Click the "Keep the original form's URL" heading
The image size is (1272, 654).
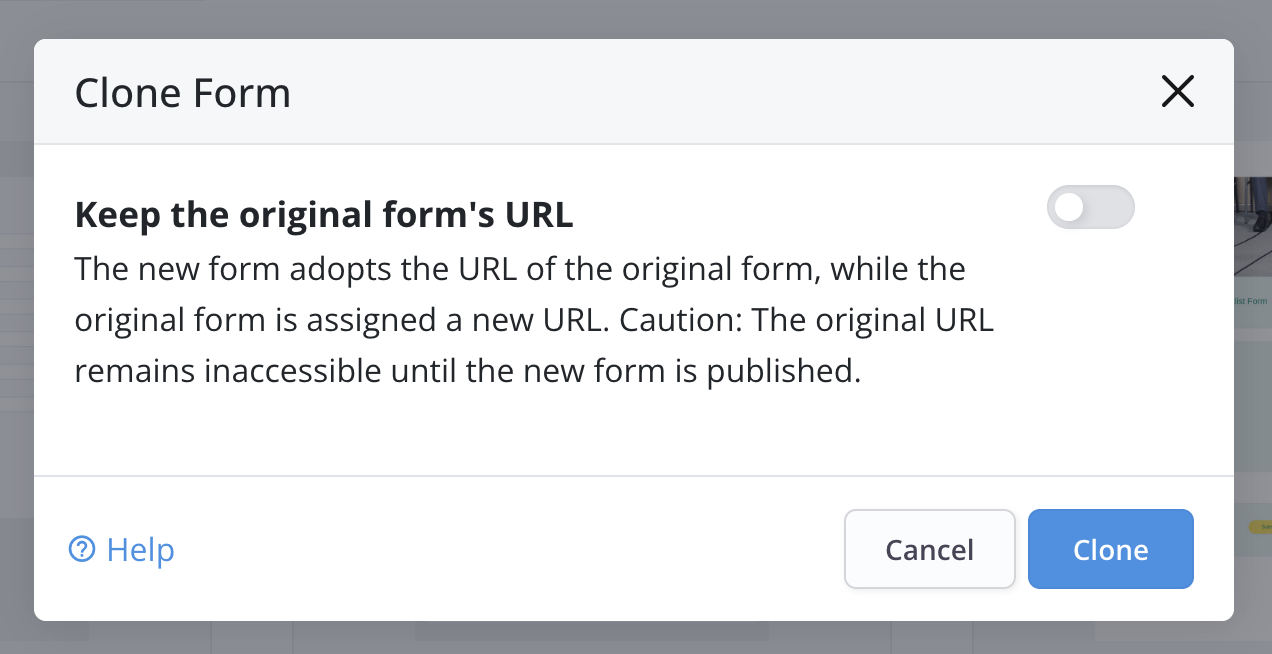point(324,215)
